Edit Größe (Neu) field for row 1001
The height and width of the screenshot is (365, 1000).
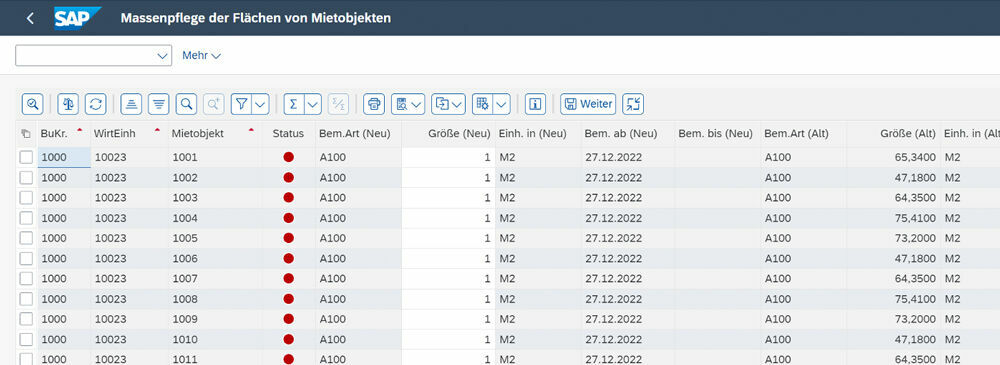point(448,157)
